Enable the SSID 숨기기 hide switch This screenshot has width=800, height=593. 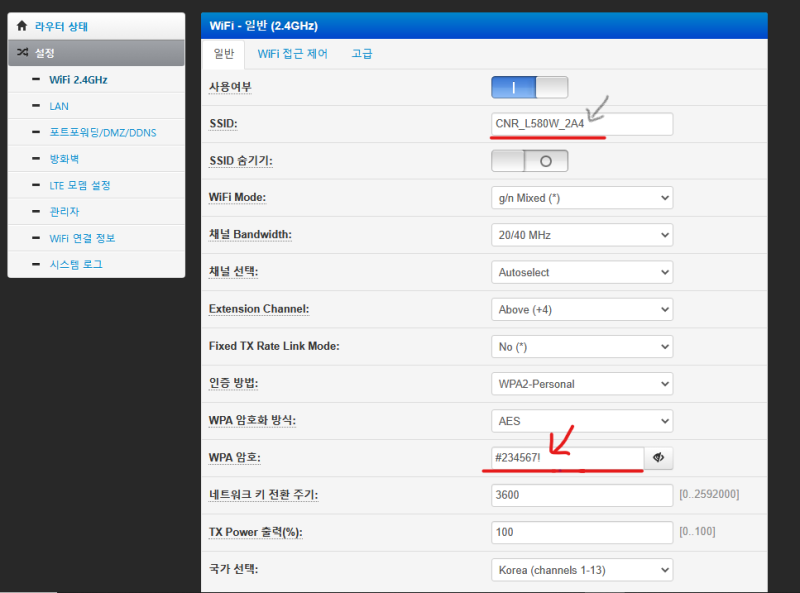(529, 160)
